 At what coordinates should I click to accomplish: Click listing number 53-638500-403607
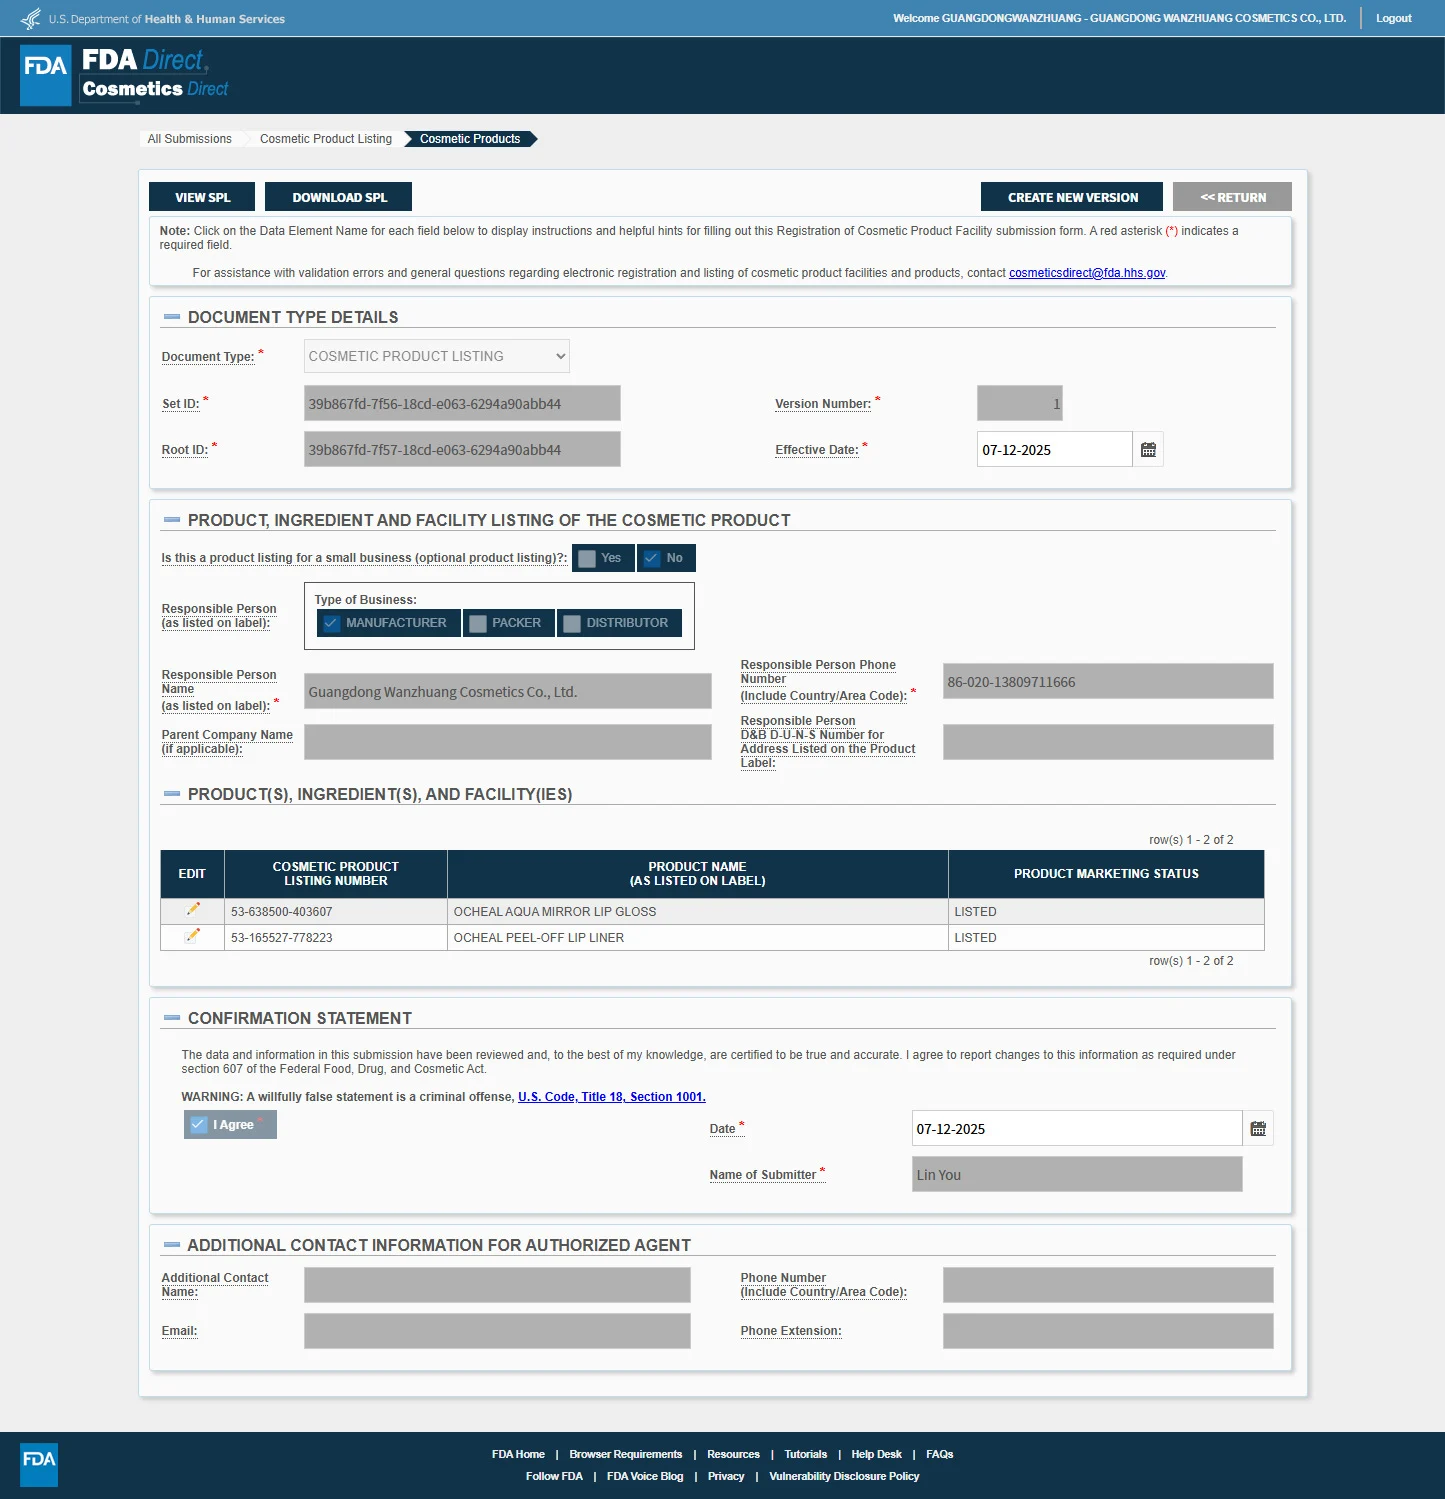coord(282,912)
